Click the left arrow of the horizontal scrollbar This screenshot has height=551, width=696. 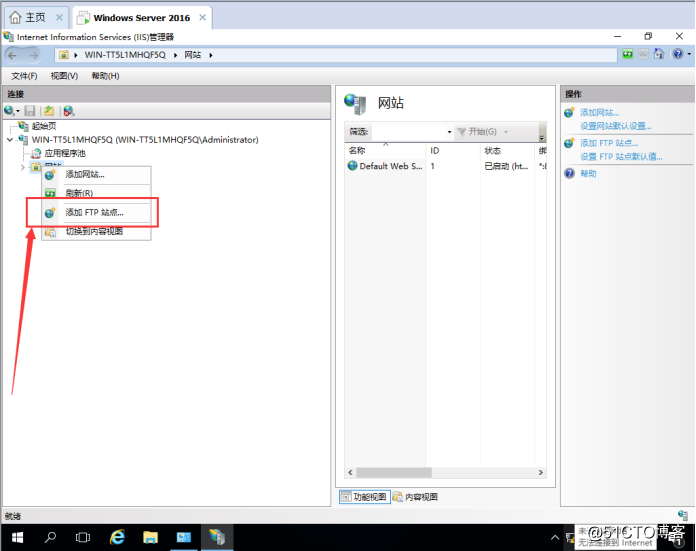tap(350, 472)
